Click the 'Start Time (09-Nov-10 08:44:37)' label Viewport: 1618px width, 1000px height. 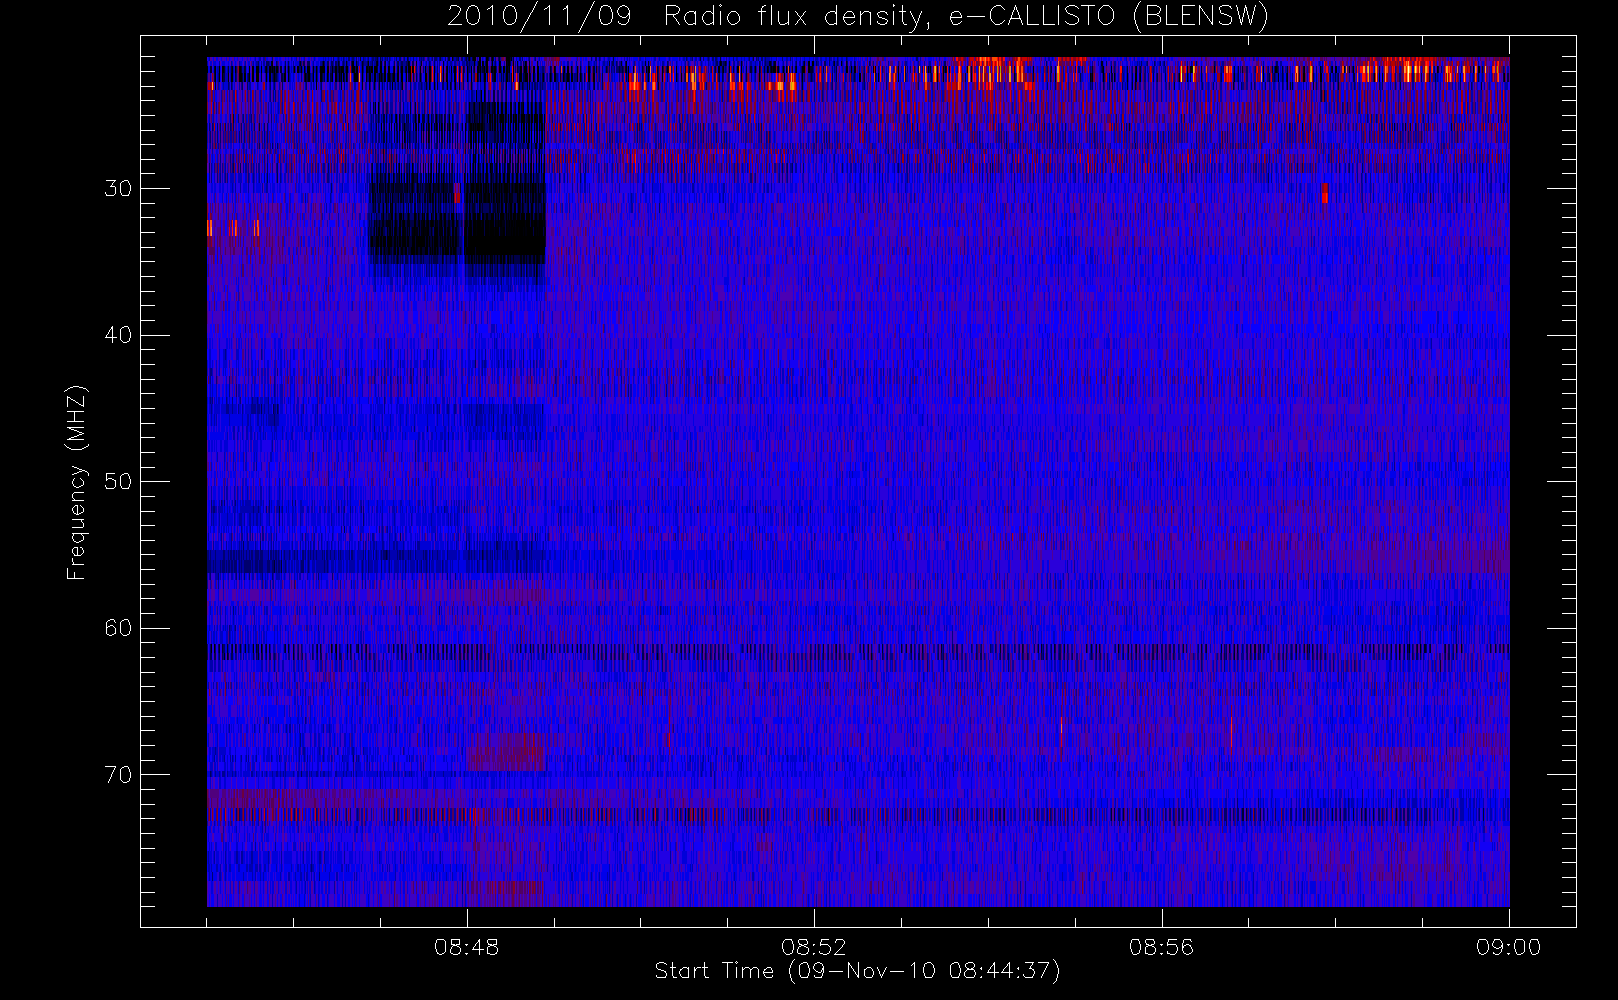pyautogui.click(x=857, y=971)
